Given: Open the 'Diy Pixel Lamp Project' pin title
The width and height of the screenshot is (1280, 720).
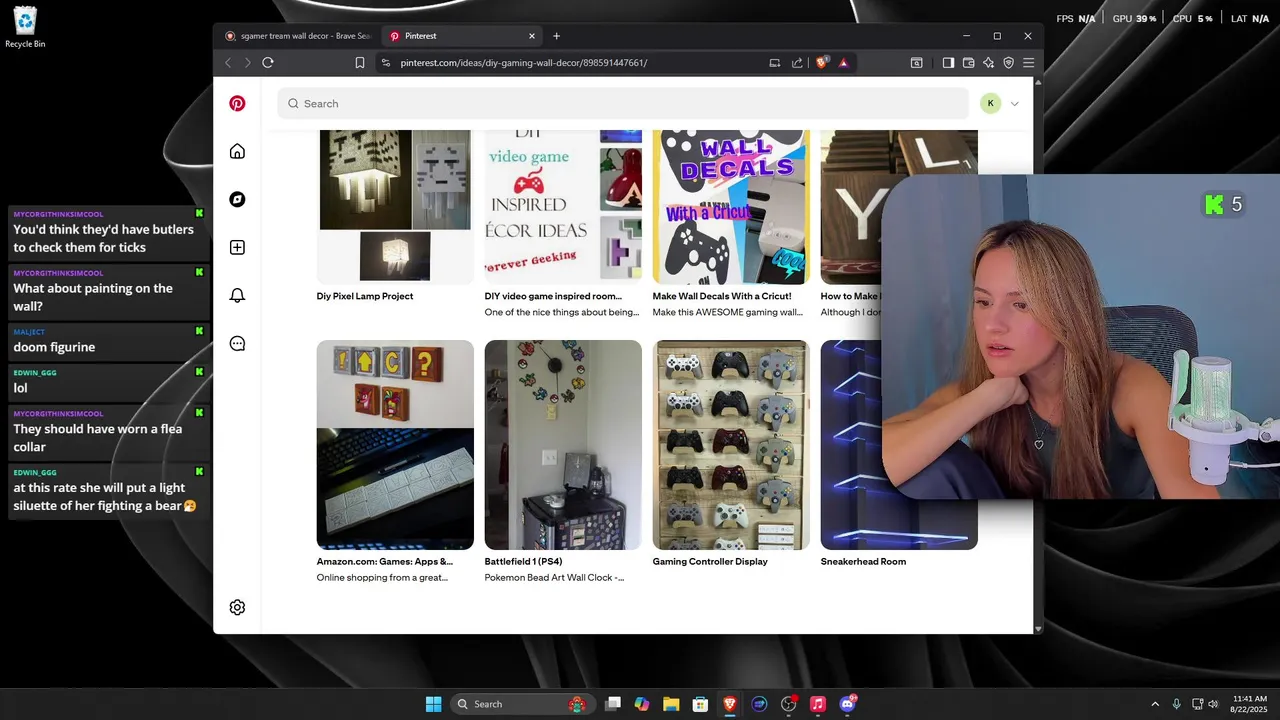Looking at the screenshot, I should click(365, 296).
